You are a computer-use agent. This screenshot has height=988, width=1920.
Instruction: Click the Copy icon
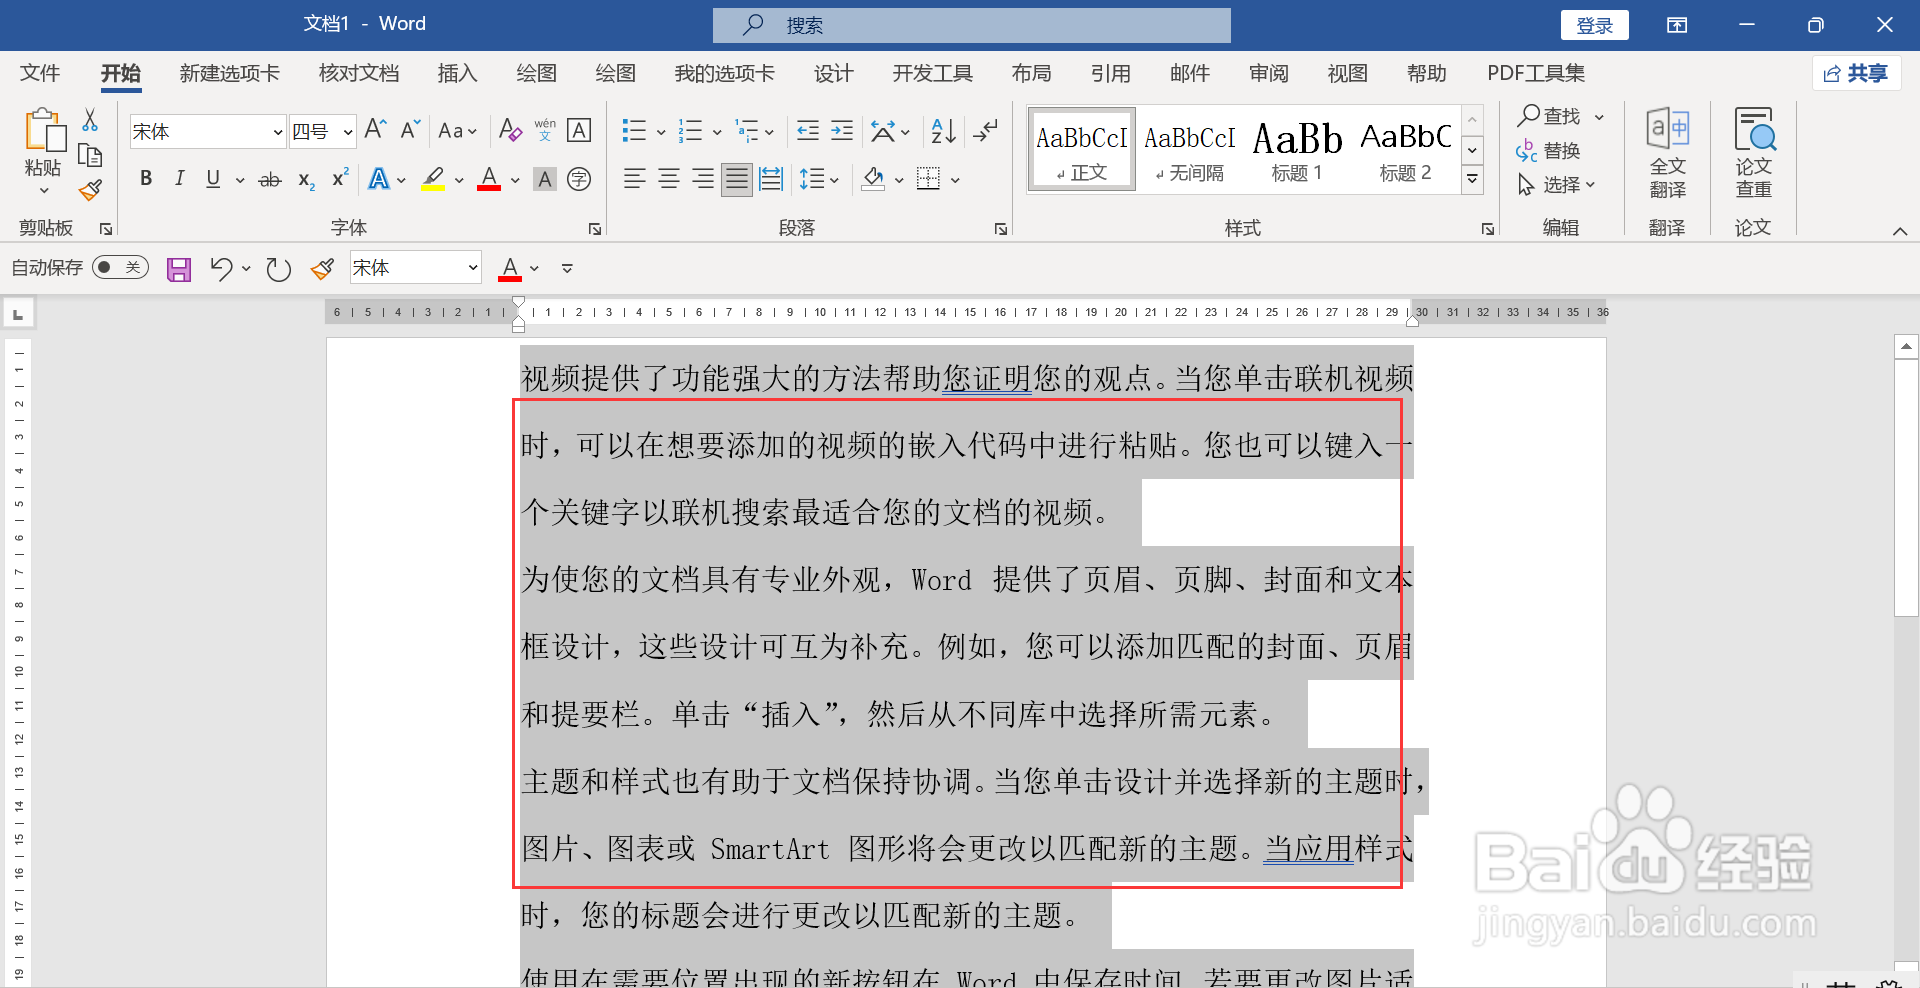[x=90, y=155]
